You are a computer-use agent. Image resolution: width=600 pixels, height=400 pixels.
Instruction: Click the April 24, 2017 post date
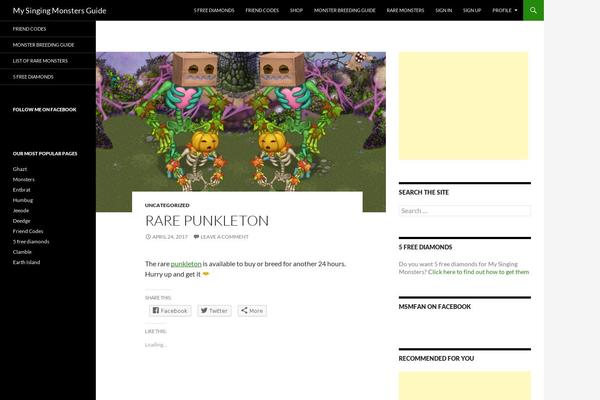[167, 237]
